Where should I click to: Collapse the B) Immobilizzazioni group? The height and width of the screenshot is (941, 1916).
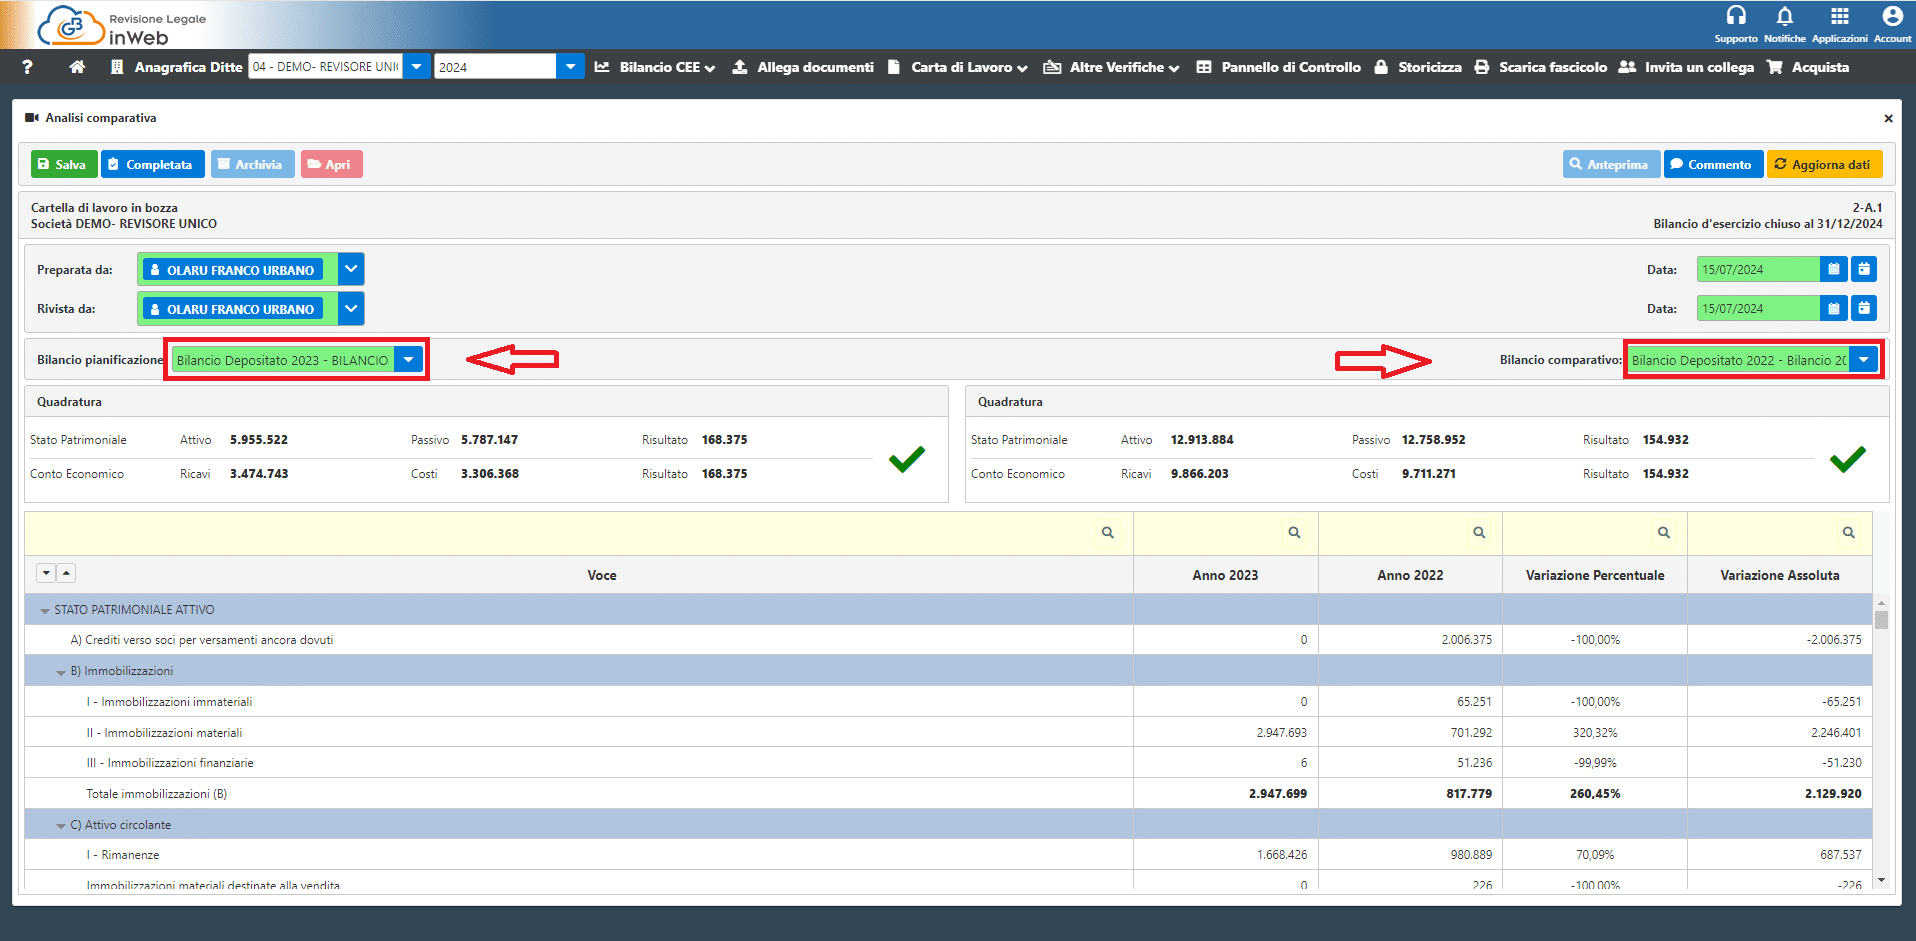click(61, 672)
